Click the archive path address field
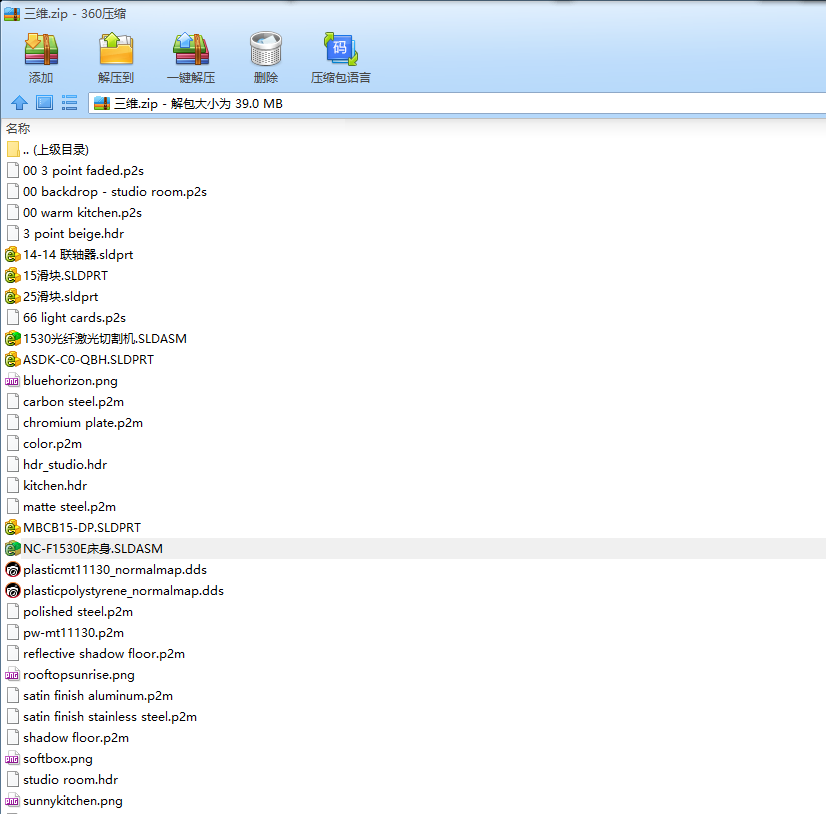Screen dimensions: 826x814 coord(457,103)
